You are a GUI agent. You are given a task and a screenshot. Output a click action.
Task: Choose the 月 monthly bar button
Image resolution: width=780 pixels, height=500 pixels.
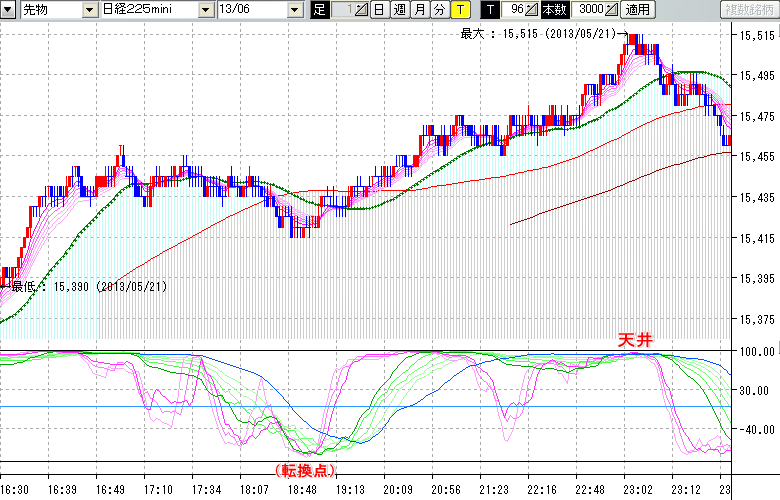419,9
